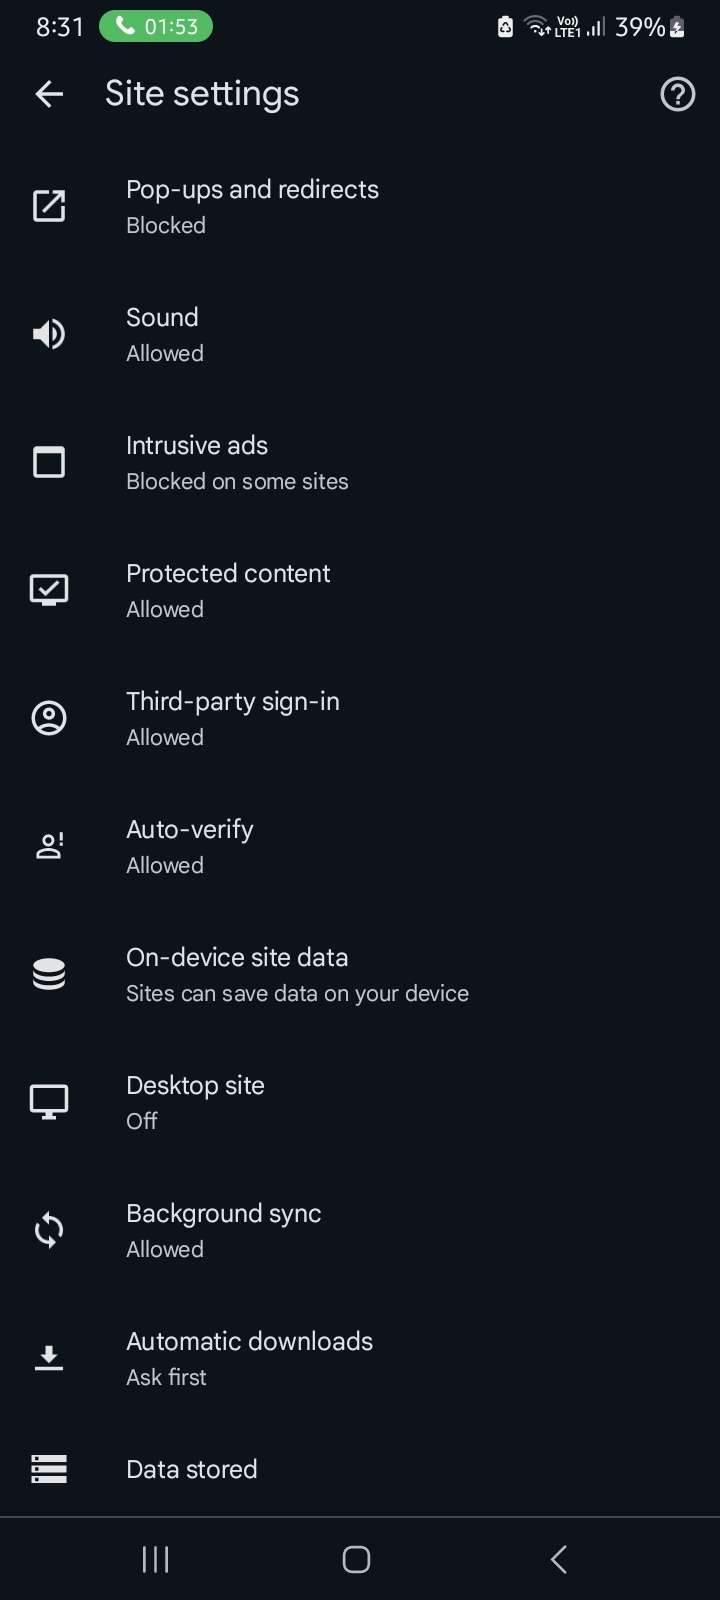Open Automatic downloads setting
The width and height of the screenshot is (720, 1600).
(x=249, y=1358)
